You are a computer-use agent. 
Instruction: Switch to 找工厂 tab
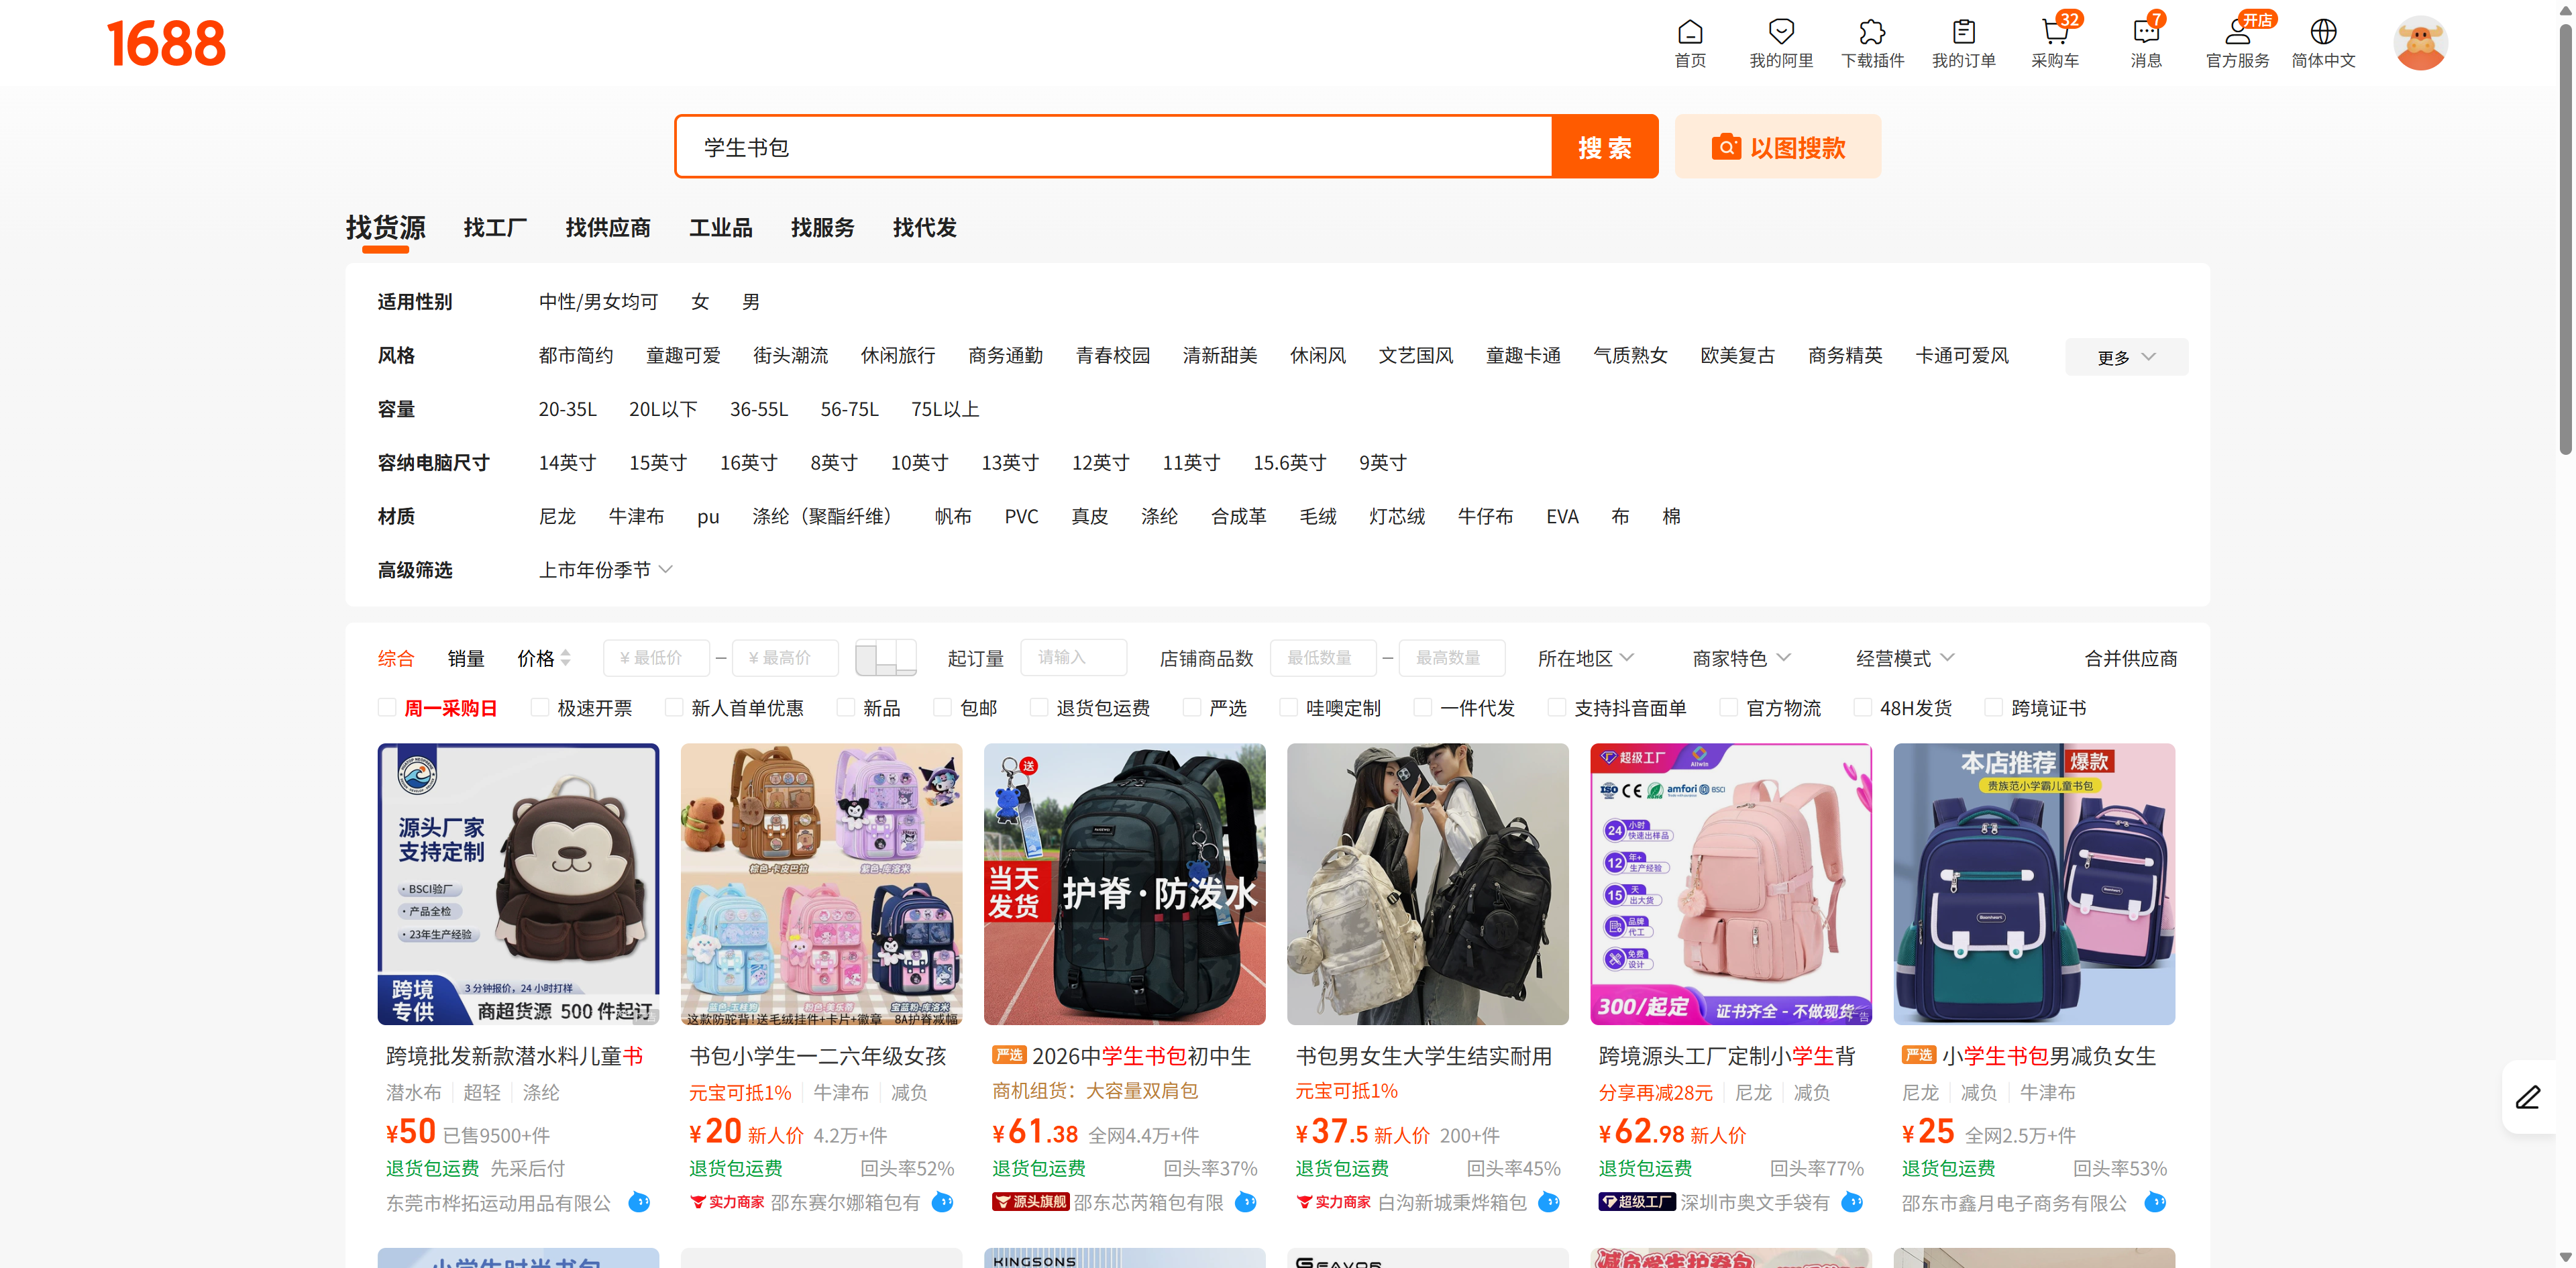(x=495, y=228)
